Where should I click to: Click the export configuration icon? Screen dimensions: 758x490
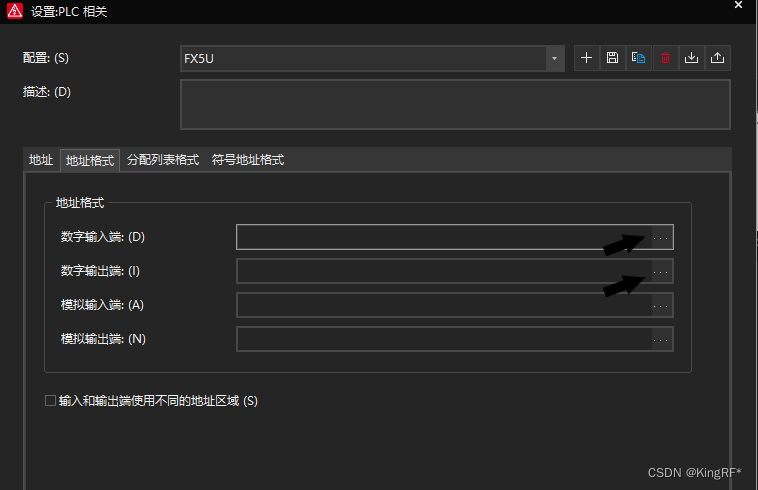[x=717, y=58]
